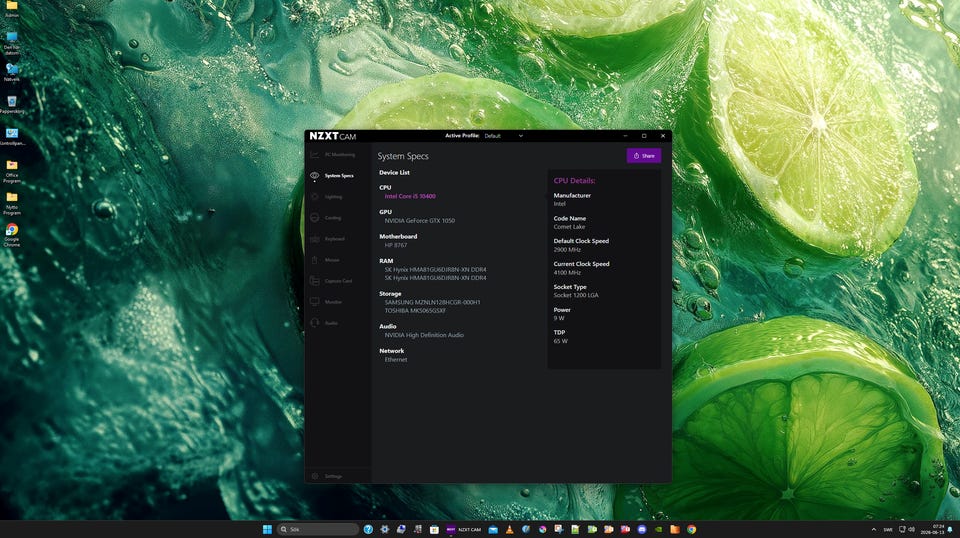The height and width of the screenshot is (538, 960).
Task: Click the Socket 1200 LGA value
Action: pyautogui.click(x=576, y=295)
